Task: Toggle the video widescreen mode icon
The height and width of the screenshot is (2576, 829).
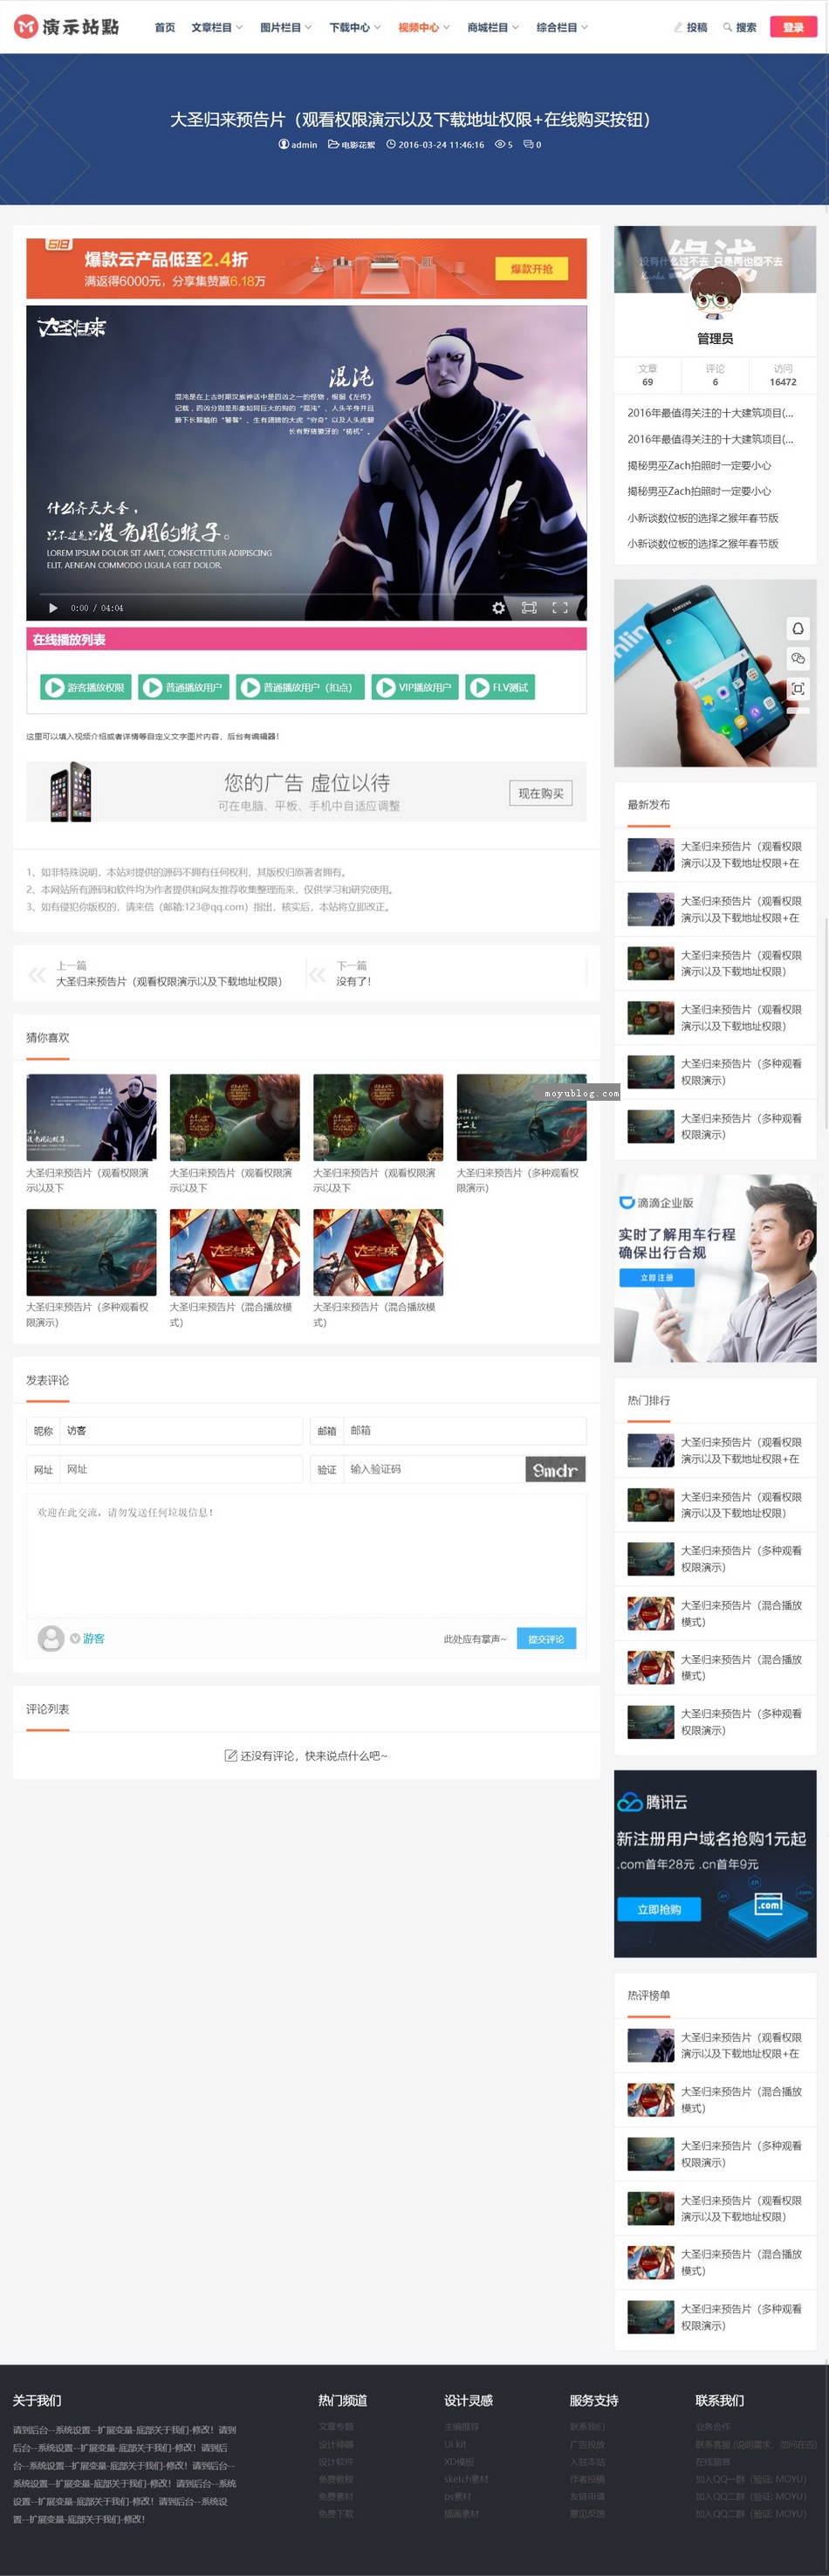Action: 529,608
